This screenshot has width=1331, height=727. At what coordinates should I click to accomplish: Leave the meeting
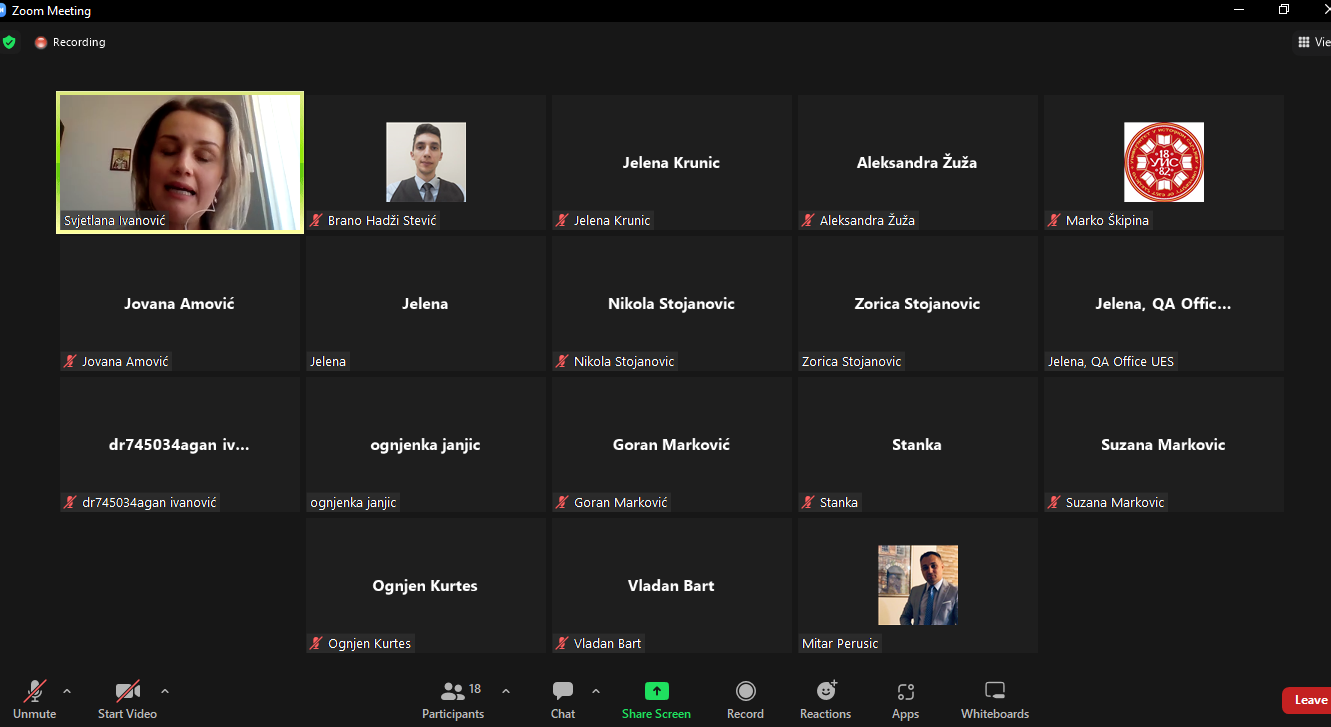(1309, 700)
